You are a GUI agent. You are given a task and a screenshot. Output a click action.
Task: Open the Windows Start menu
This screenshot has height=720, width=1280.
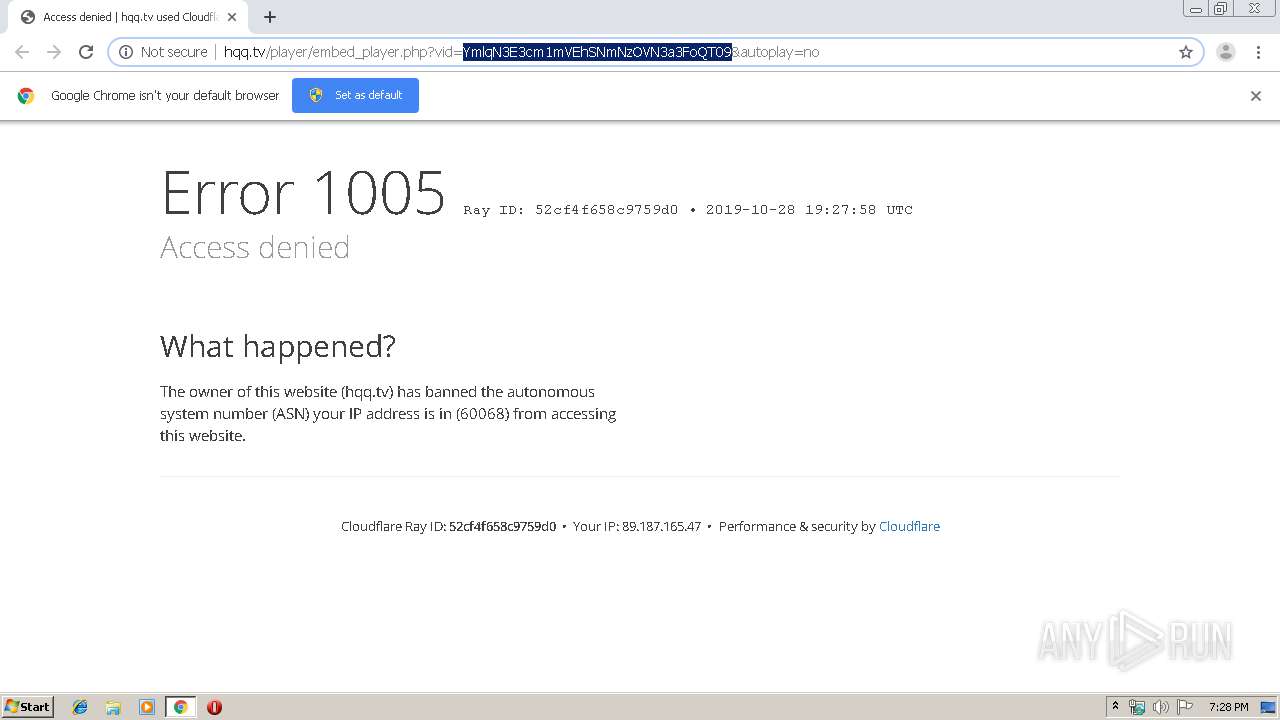click(x=28, y=707)
